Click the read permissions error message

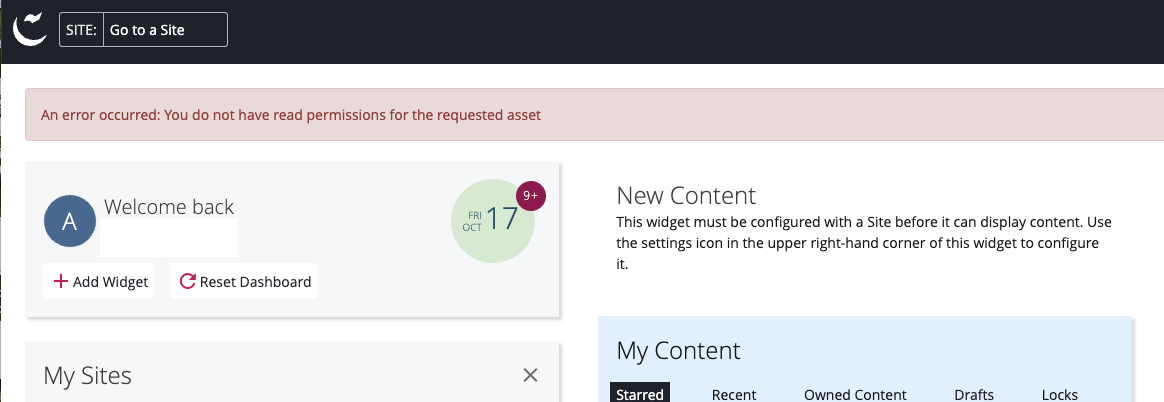(291, 115)
